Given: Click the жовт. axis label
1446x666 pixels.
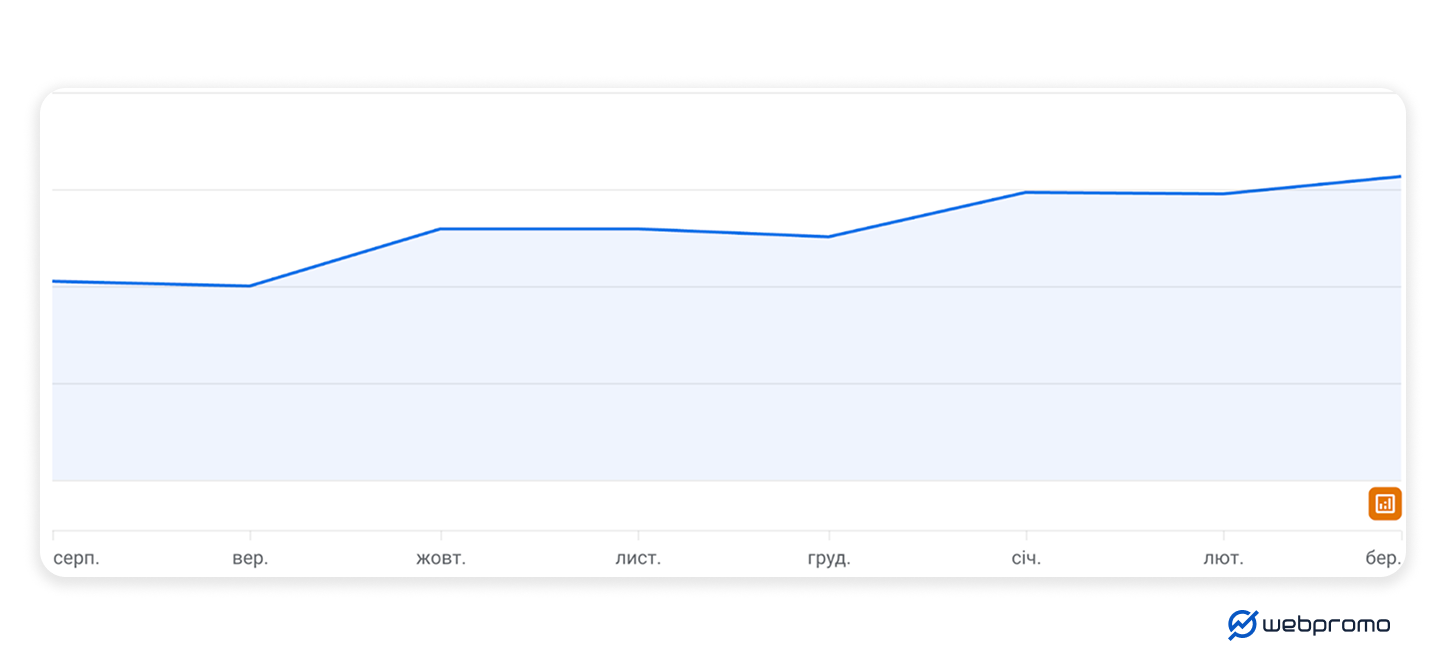Looking at the screenshot, I should 441,558.
